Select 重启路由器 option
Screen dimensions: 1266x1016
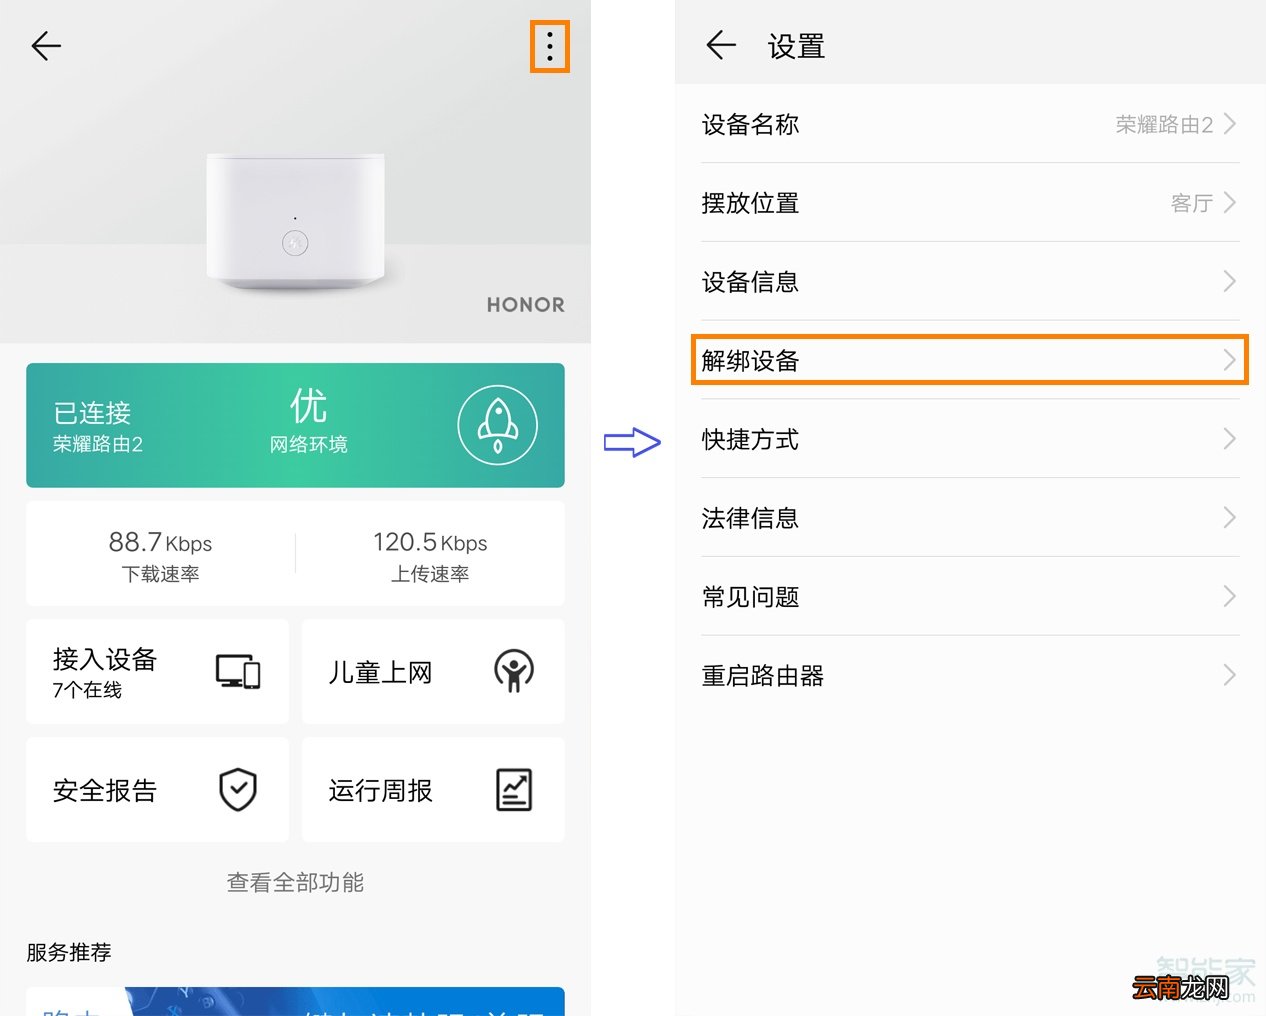(x=970, y=676)
